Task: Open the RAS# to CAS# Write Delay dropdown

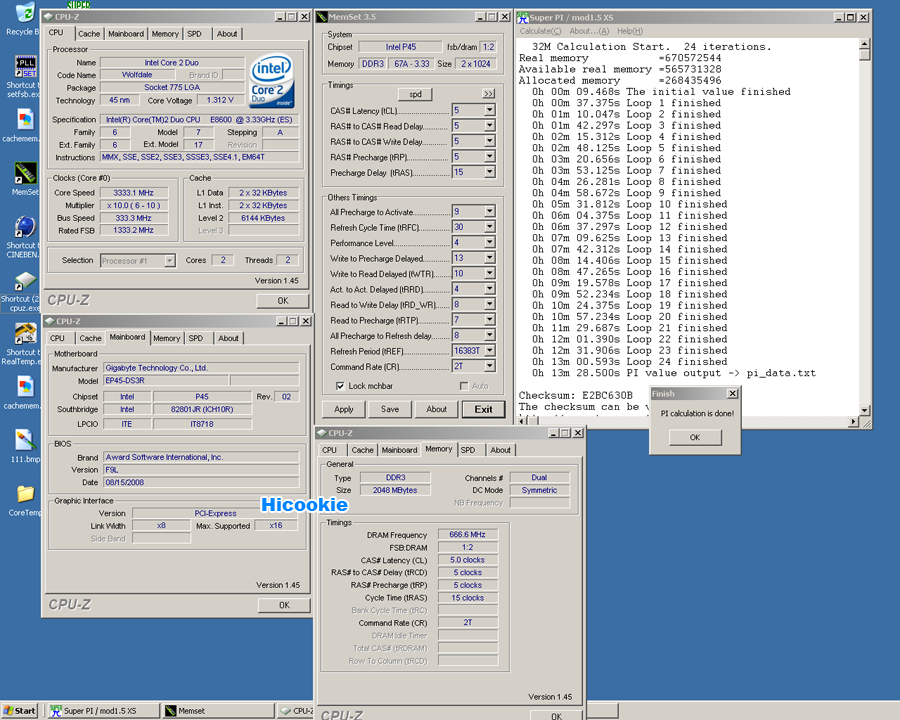Action: (490, 141)
